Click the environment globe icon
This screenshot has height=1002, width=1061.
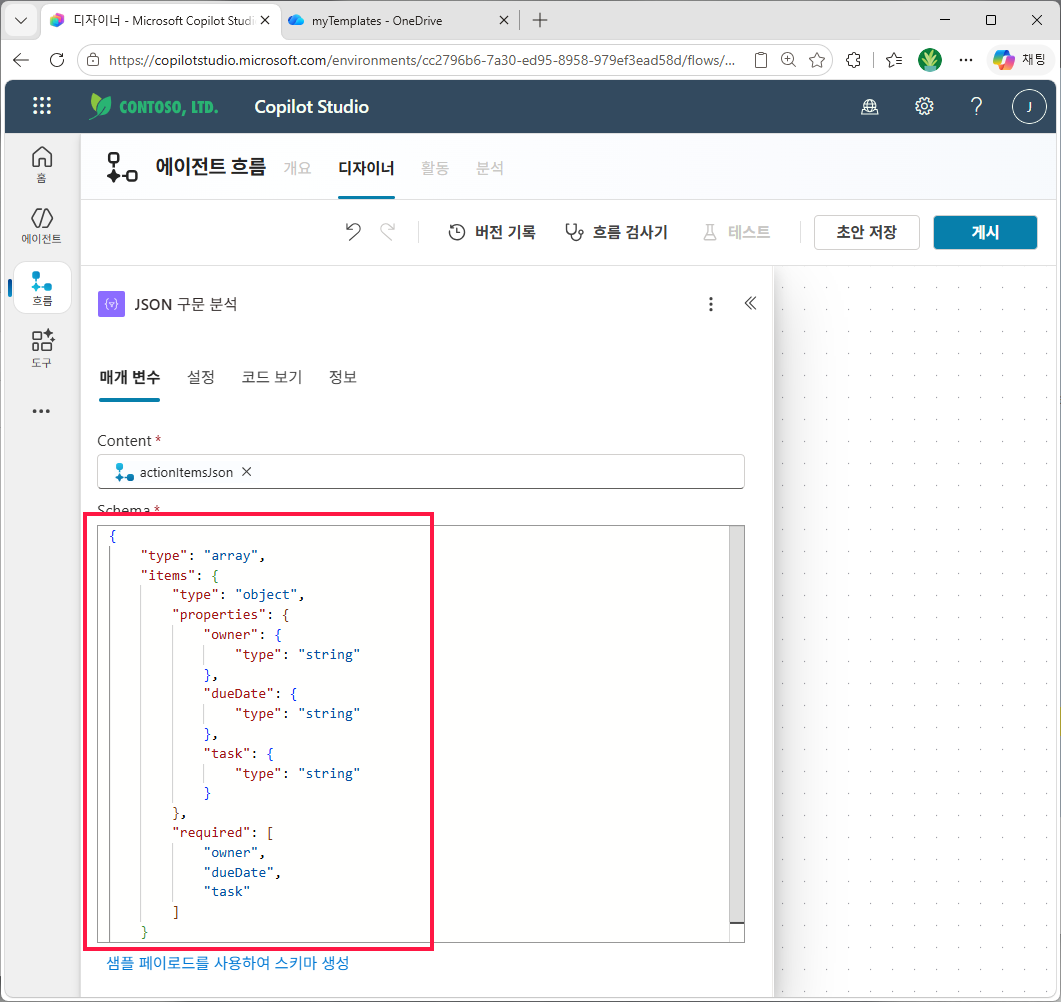870,106
